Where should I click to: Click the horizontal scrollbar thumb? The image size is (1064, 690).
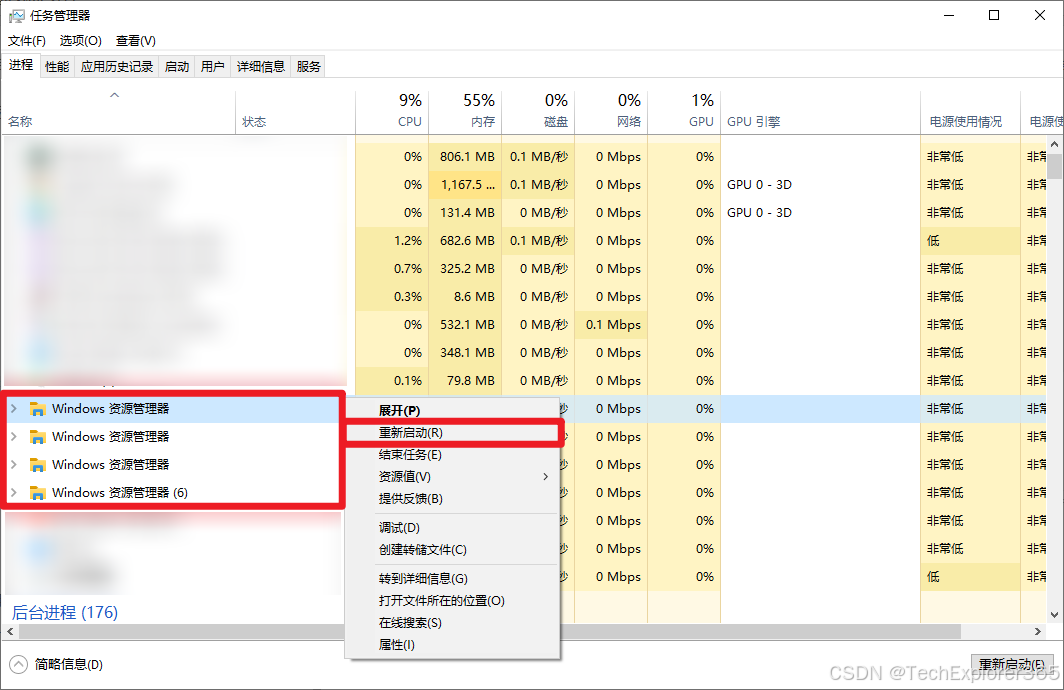tap(490, 632)
